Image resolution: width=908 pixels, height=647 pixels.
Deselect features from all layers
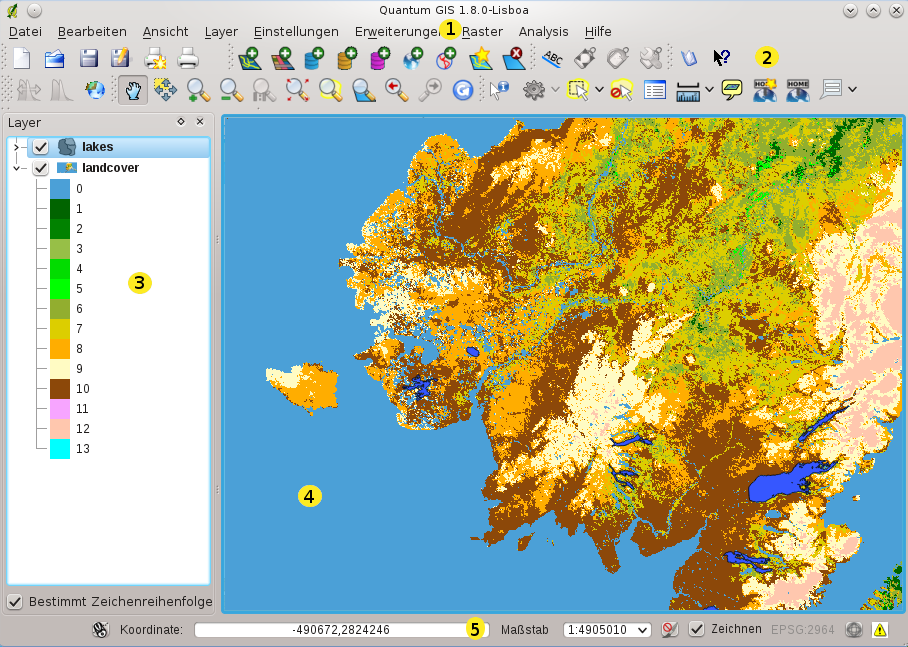621,90
